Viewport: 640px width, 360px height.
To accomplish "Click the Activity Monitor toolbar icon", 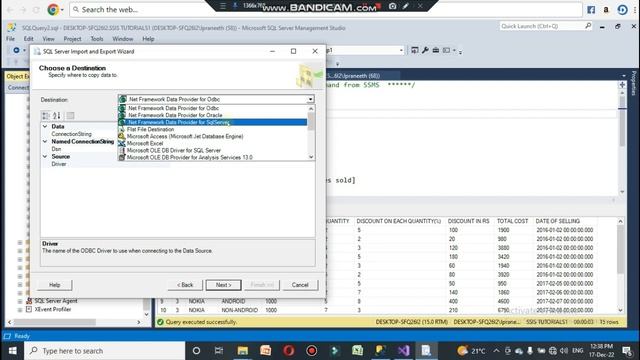I will click(415, 50).
